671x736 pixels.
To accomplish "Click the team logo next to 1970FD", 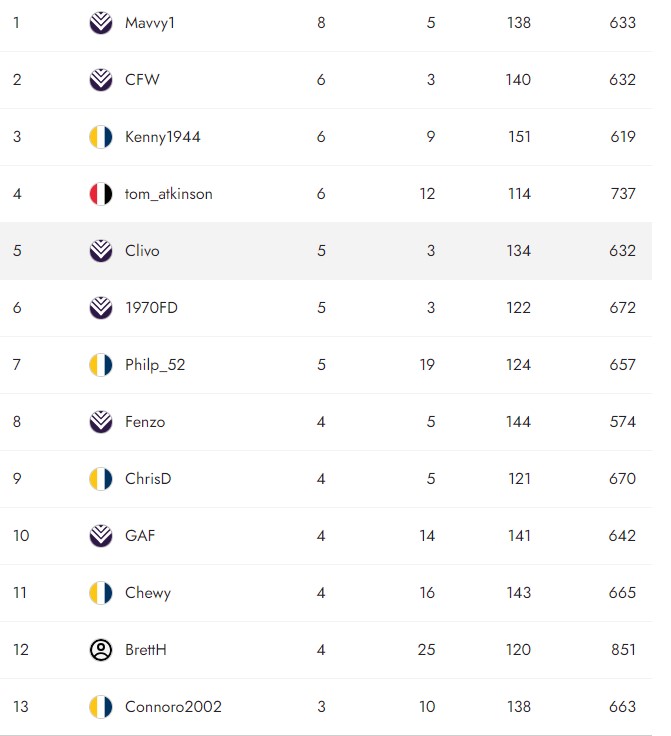I will (100, 307).
